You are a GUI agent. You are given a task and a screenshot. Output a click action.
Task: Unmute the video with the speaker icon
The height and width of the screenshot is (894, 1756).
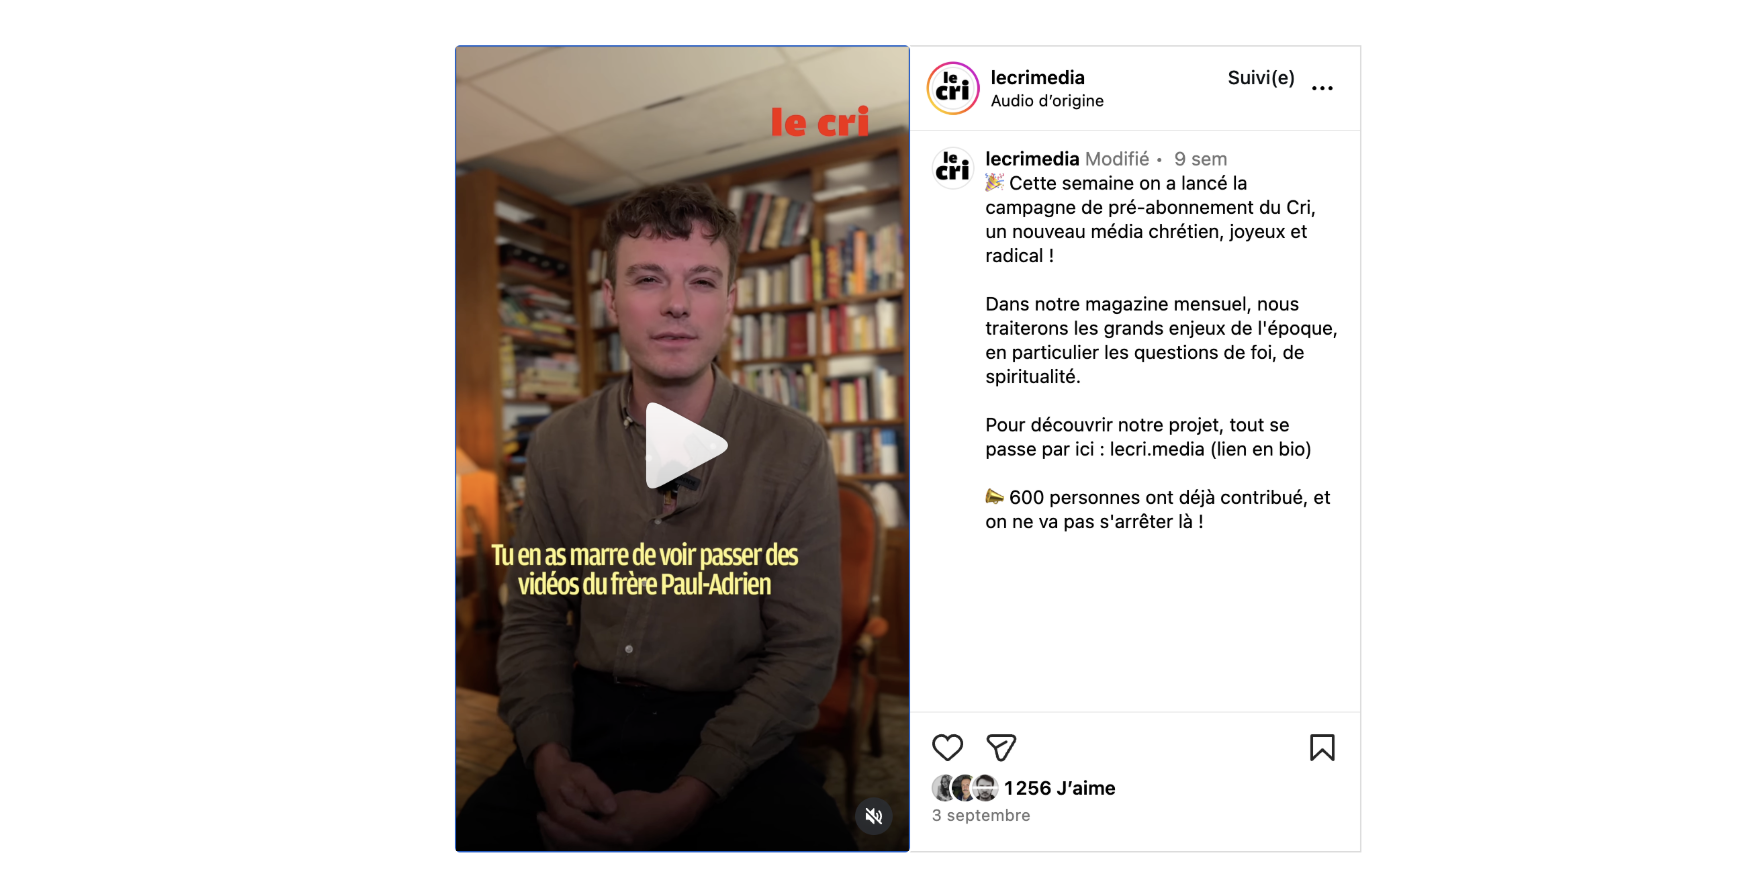pyautogui.click(x=874, y=816)
